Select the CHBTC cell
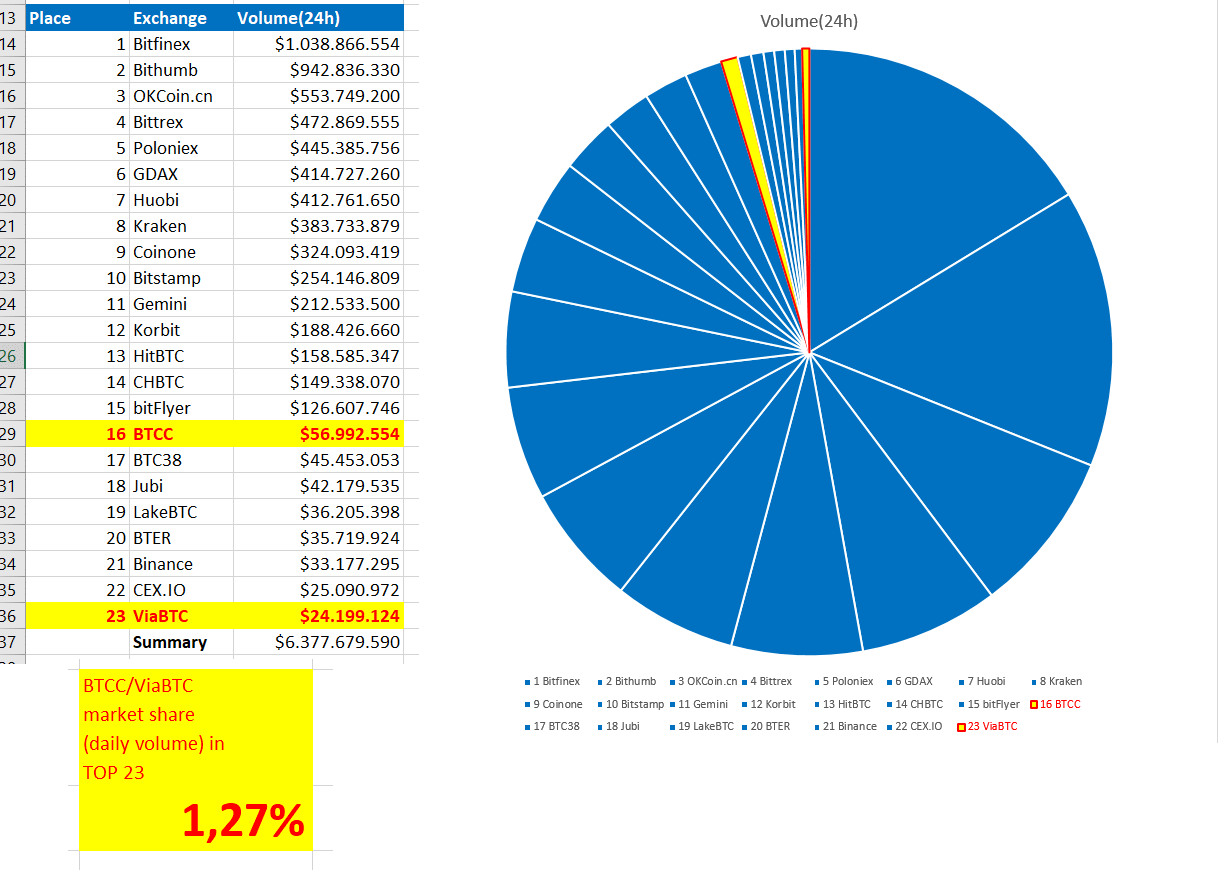Screen dimensions: 1218x893 click(181, 382)
